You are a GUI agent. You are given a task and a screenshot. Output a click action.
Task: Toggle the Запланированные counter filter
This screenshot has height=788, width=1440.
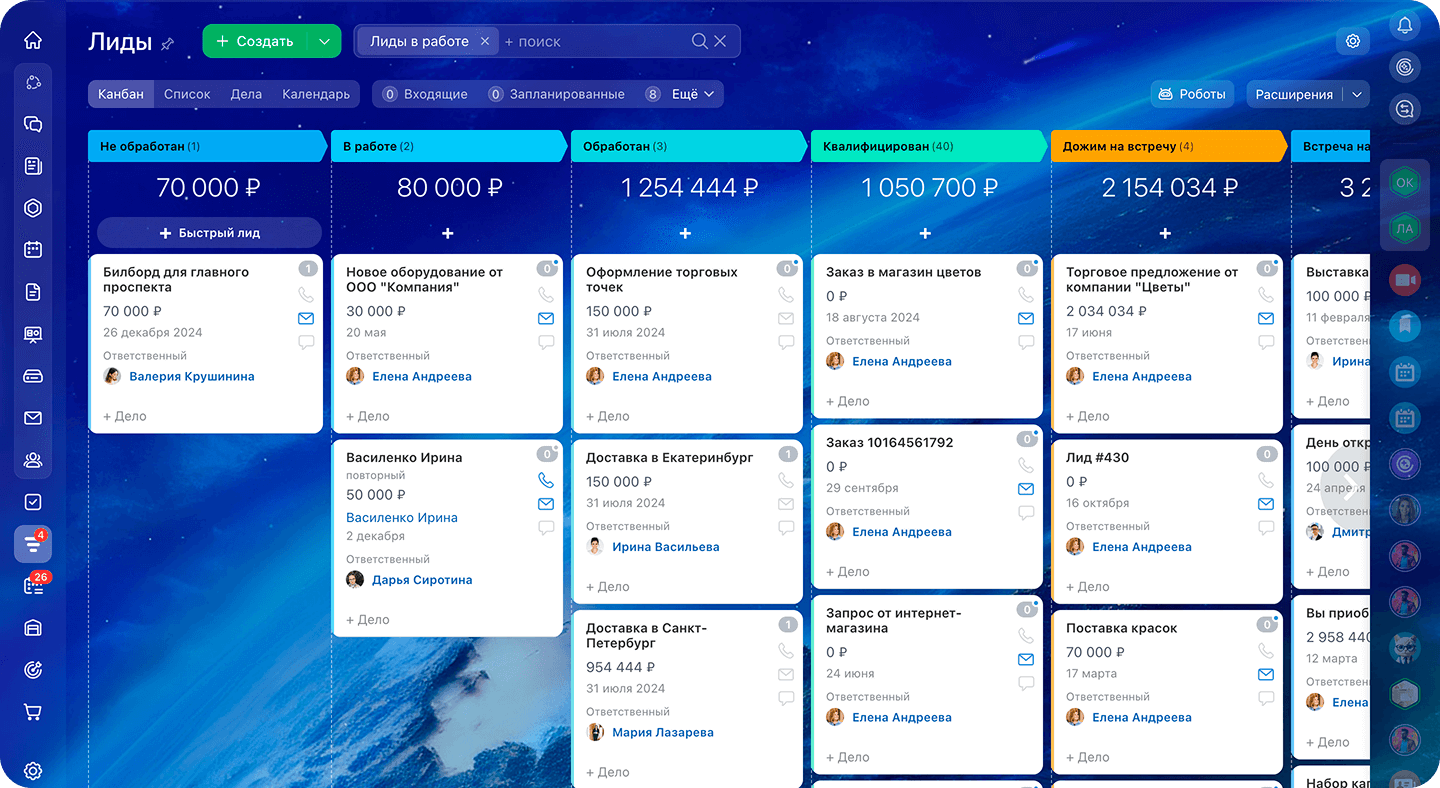(x=556, y=94)
